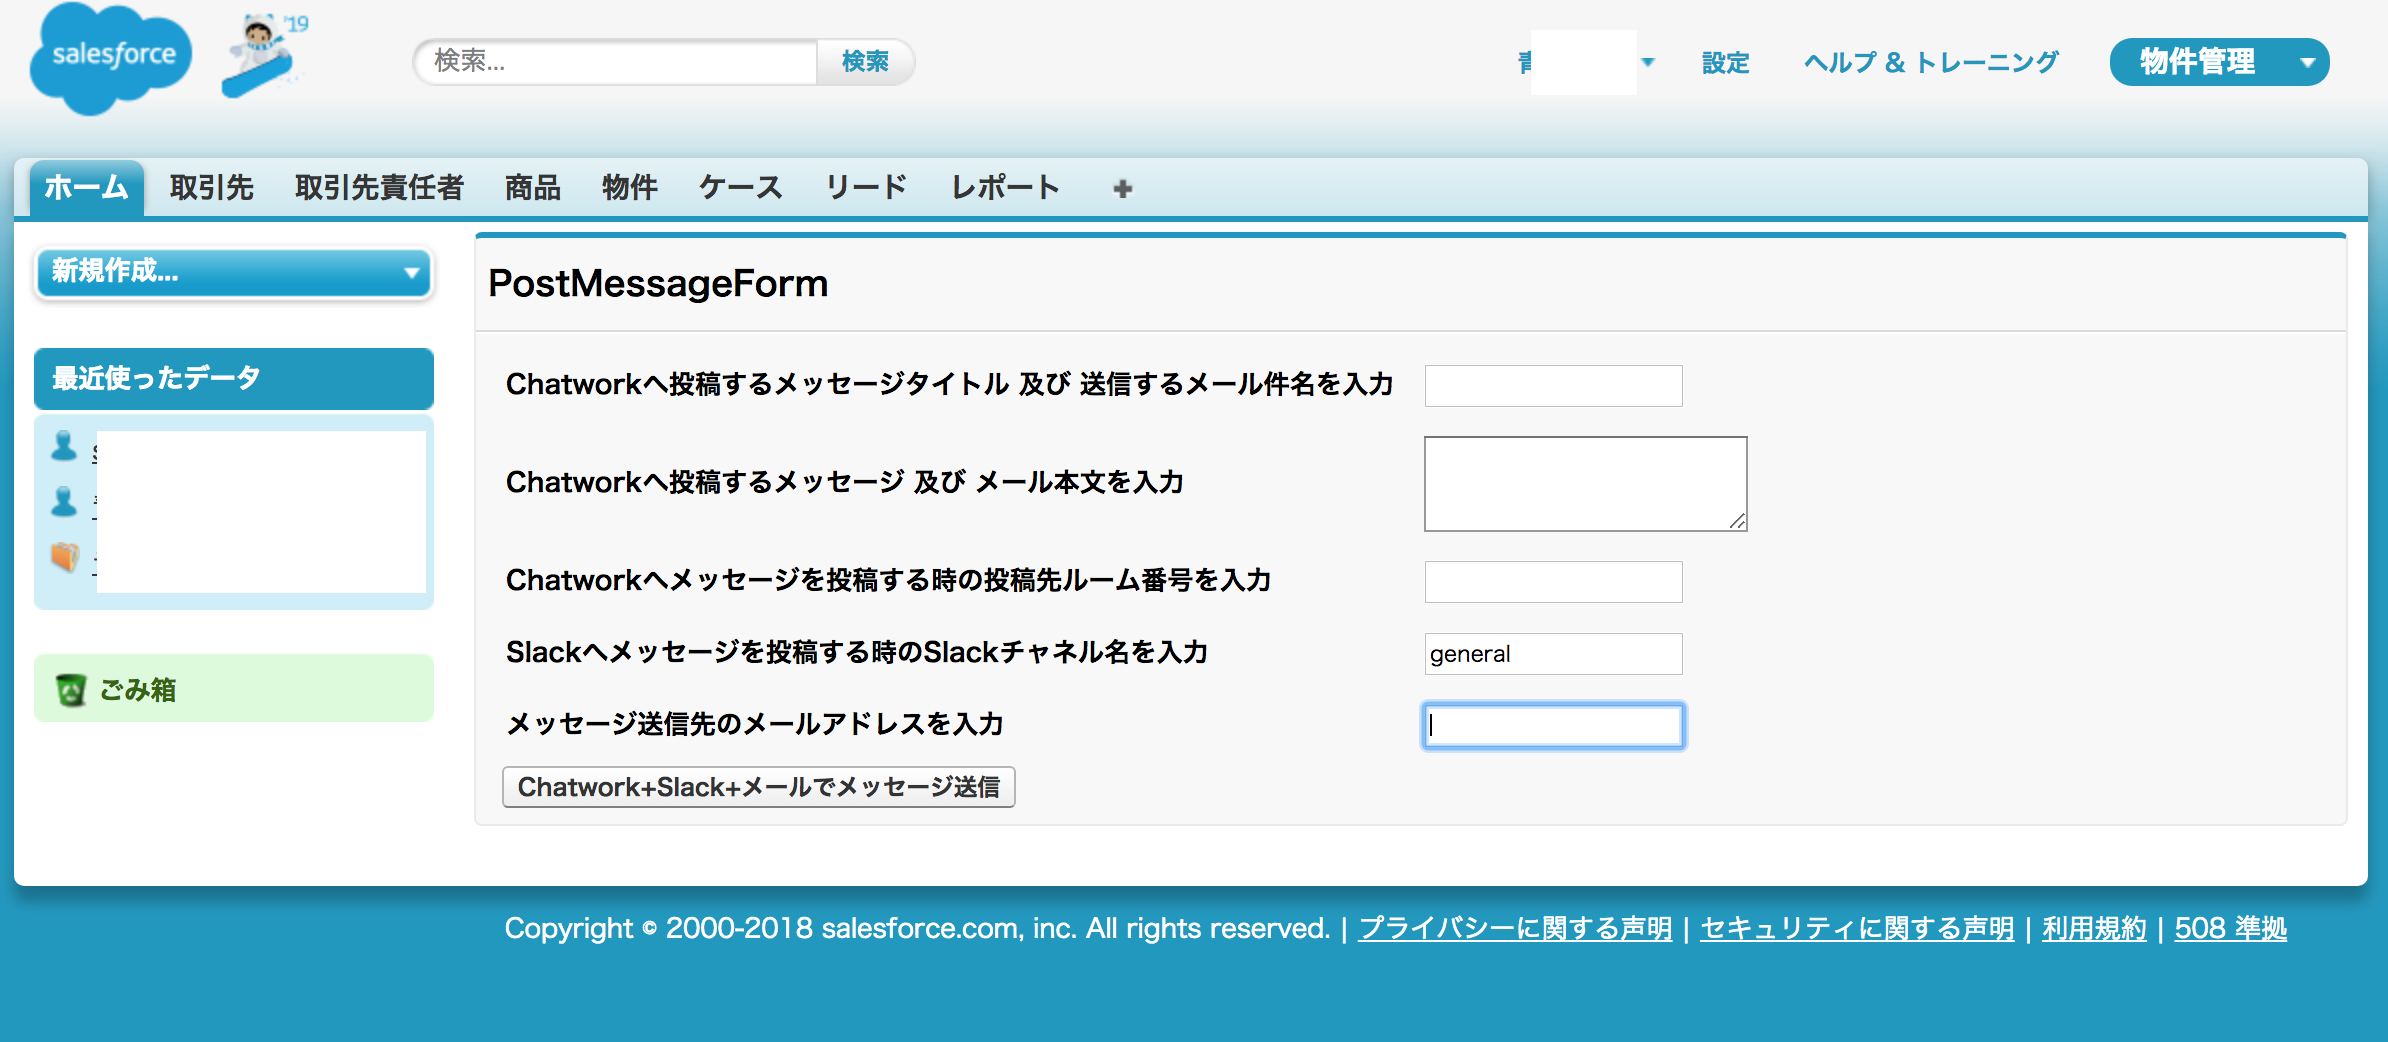Image resolution: width=2388 pixels, height=1042 pixels.
Task: Click the second person icon in recent items
Action: pos(64,501)
